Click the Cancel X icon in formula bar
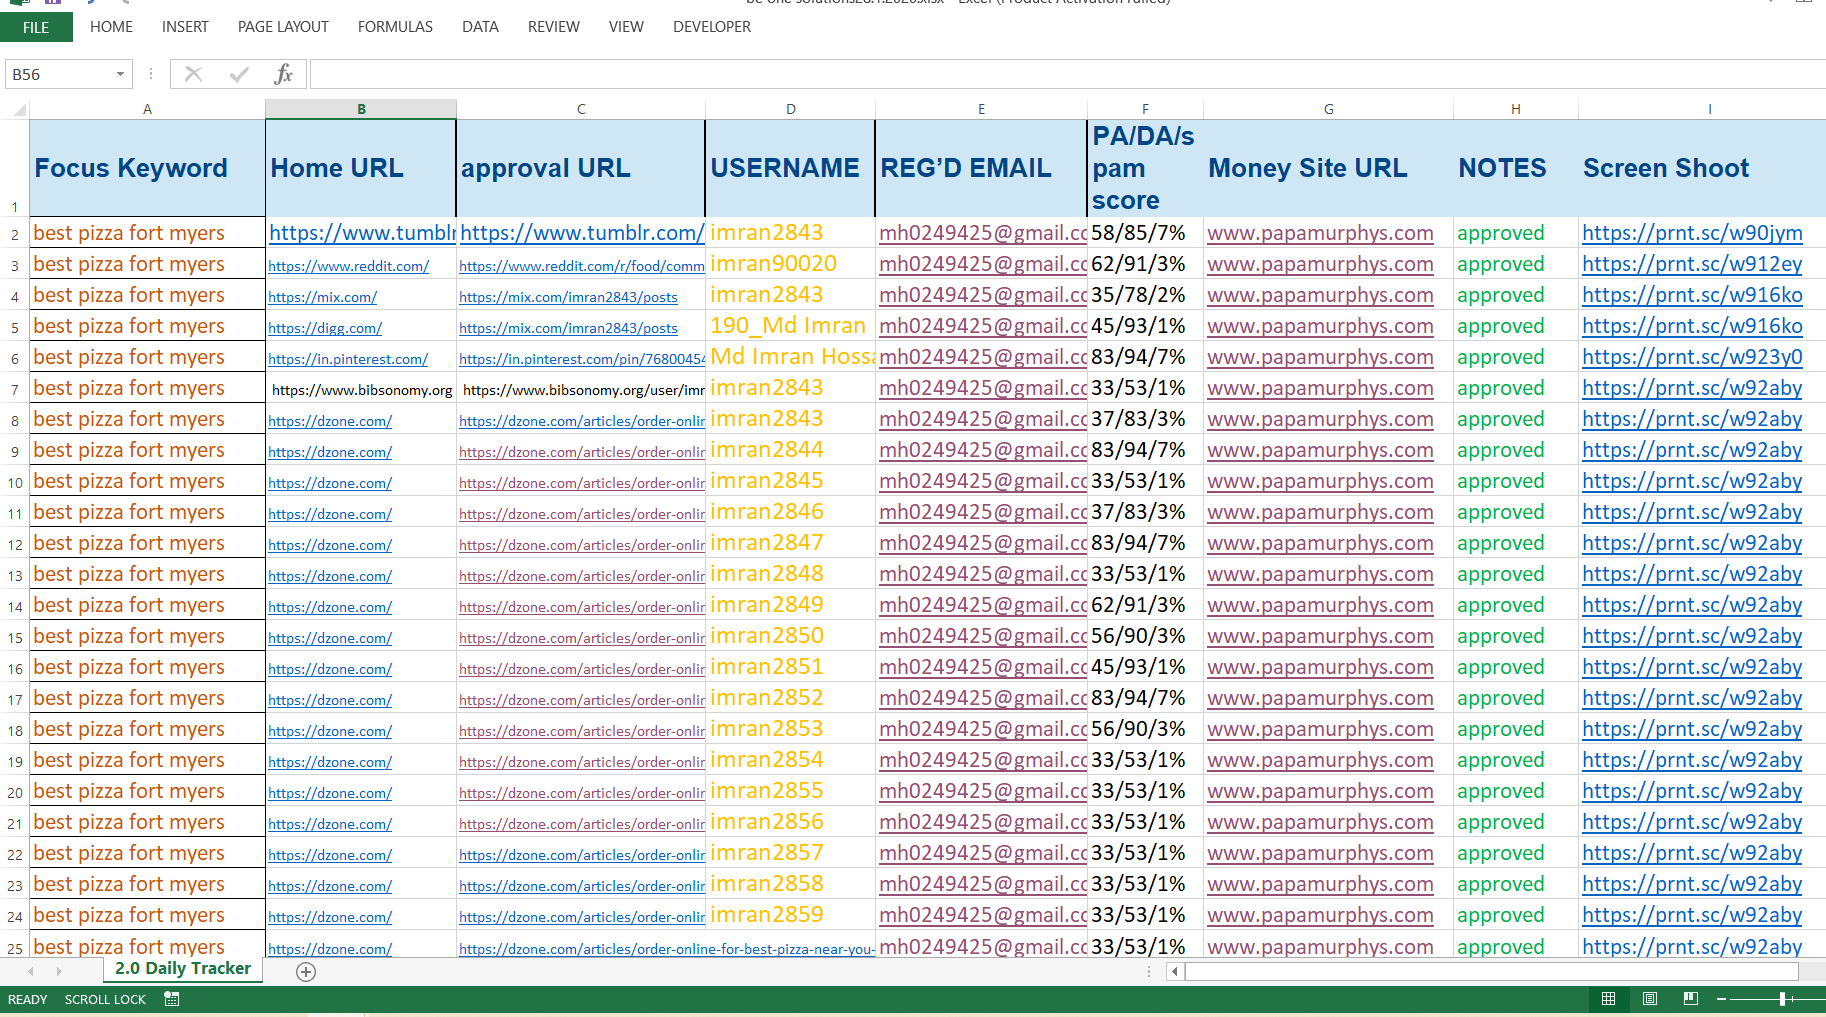Viewport: 1826px width, 1017px height. coord(193,74)
